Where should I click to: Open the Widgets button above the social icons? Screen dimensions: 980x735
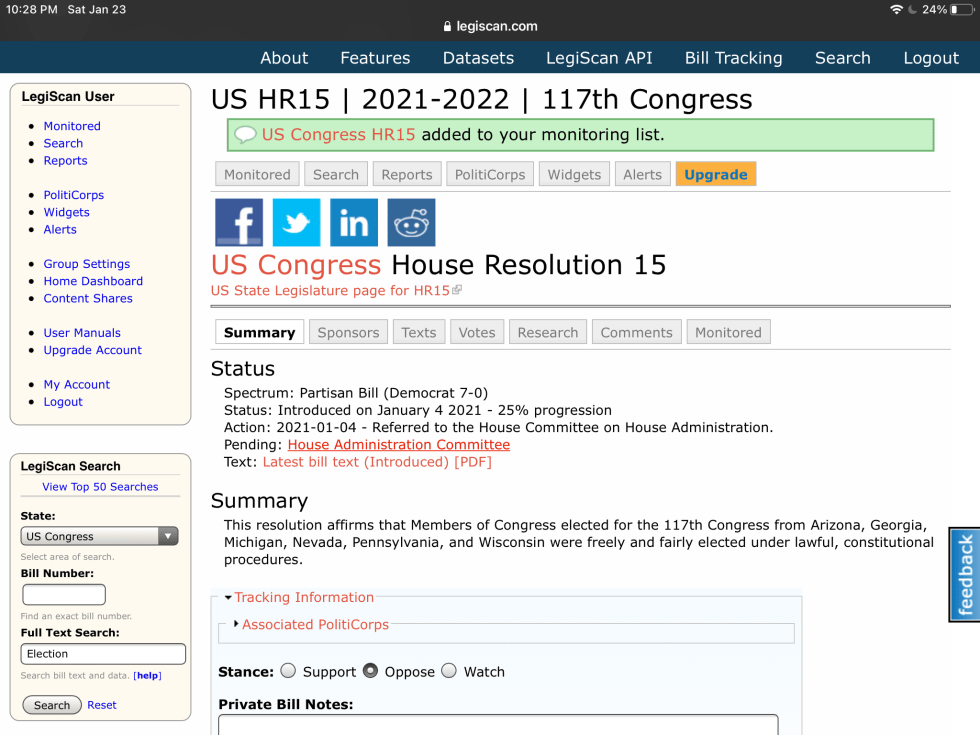[574, 174]
